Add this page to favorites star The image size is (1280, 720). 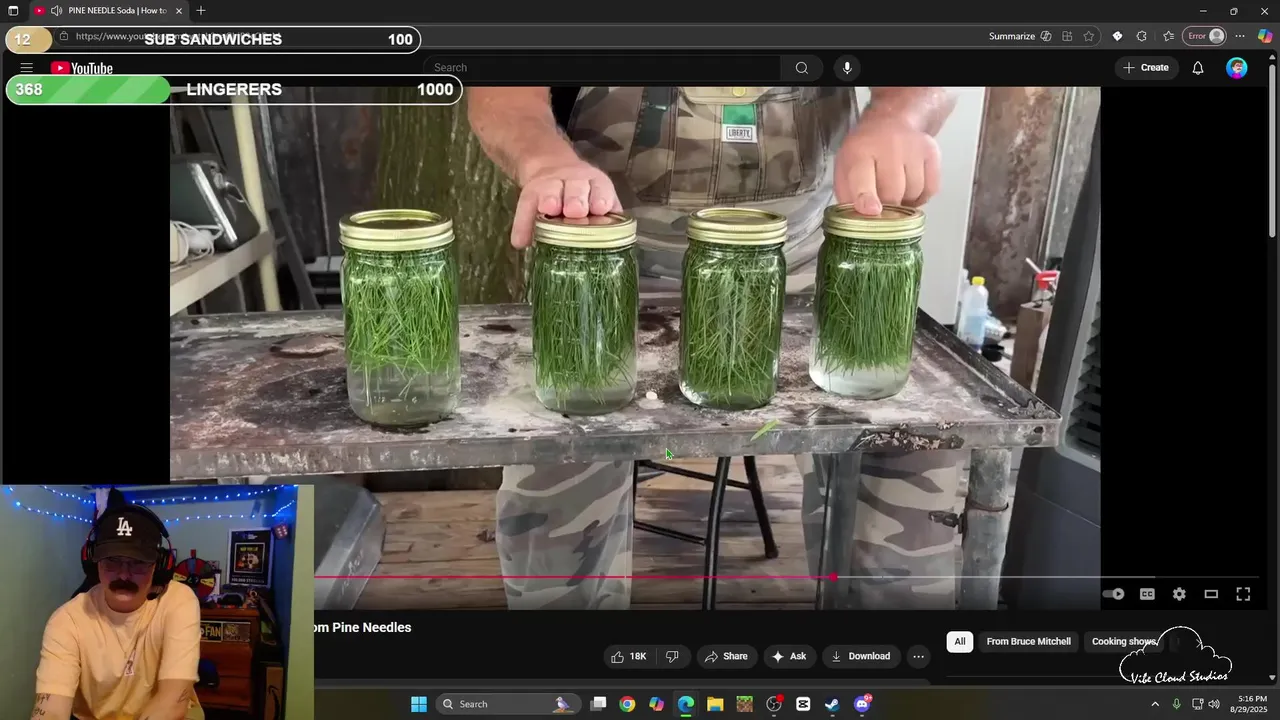tap(1089, 36)
